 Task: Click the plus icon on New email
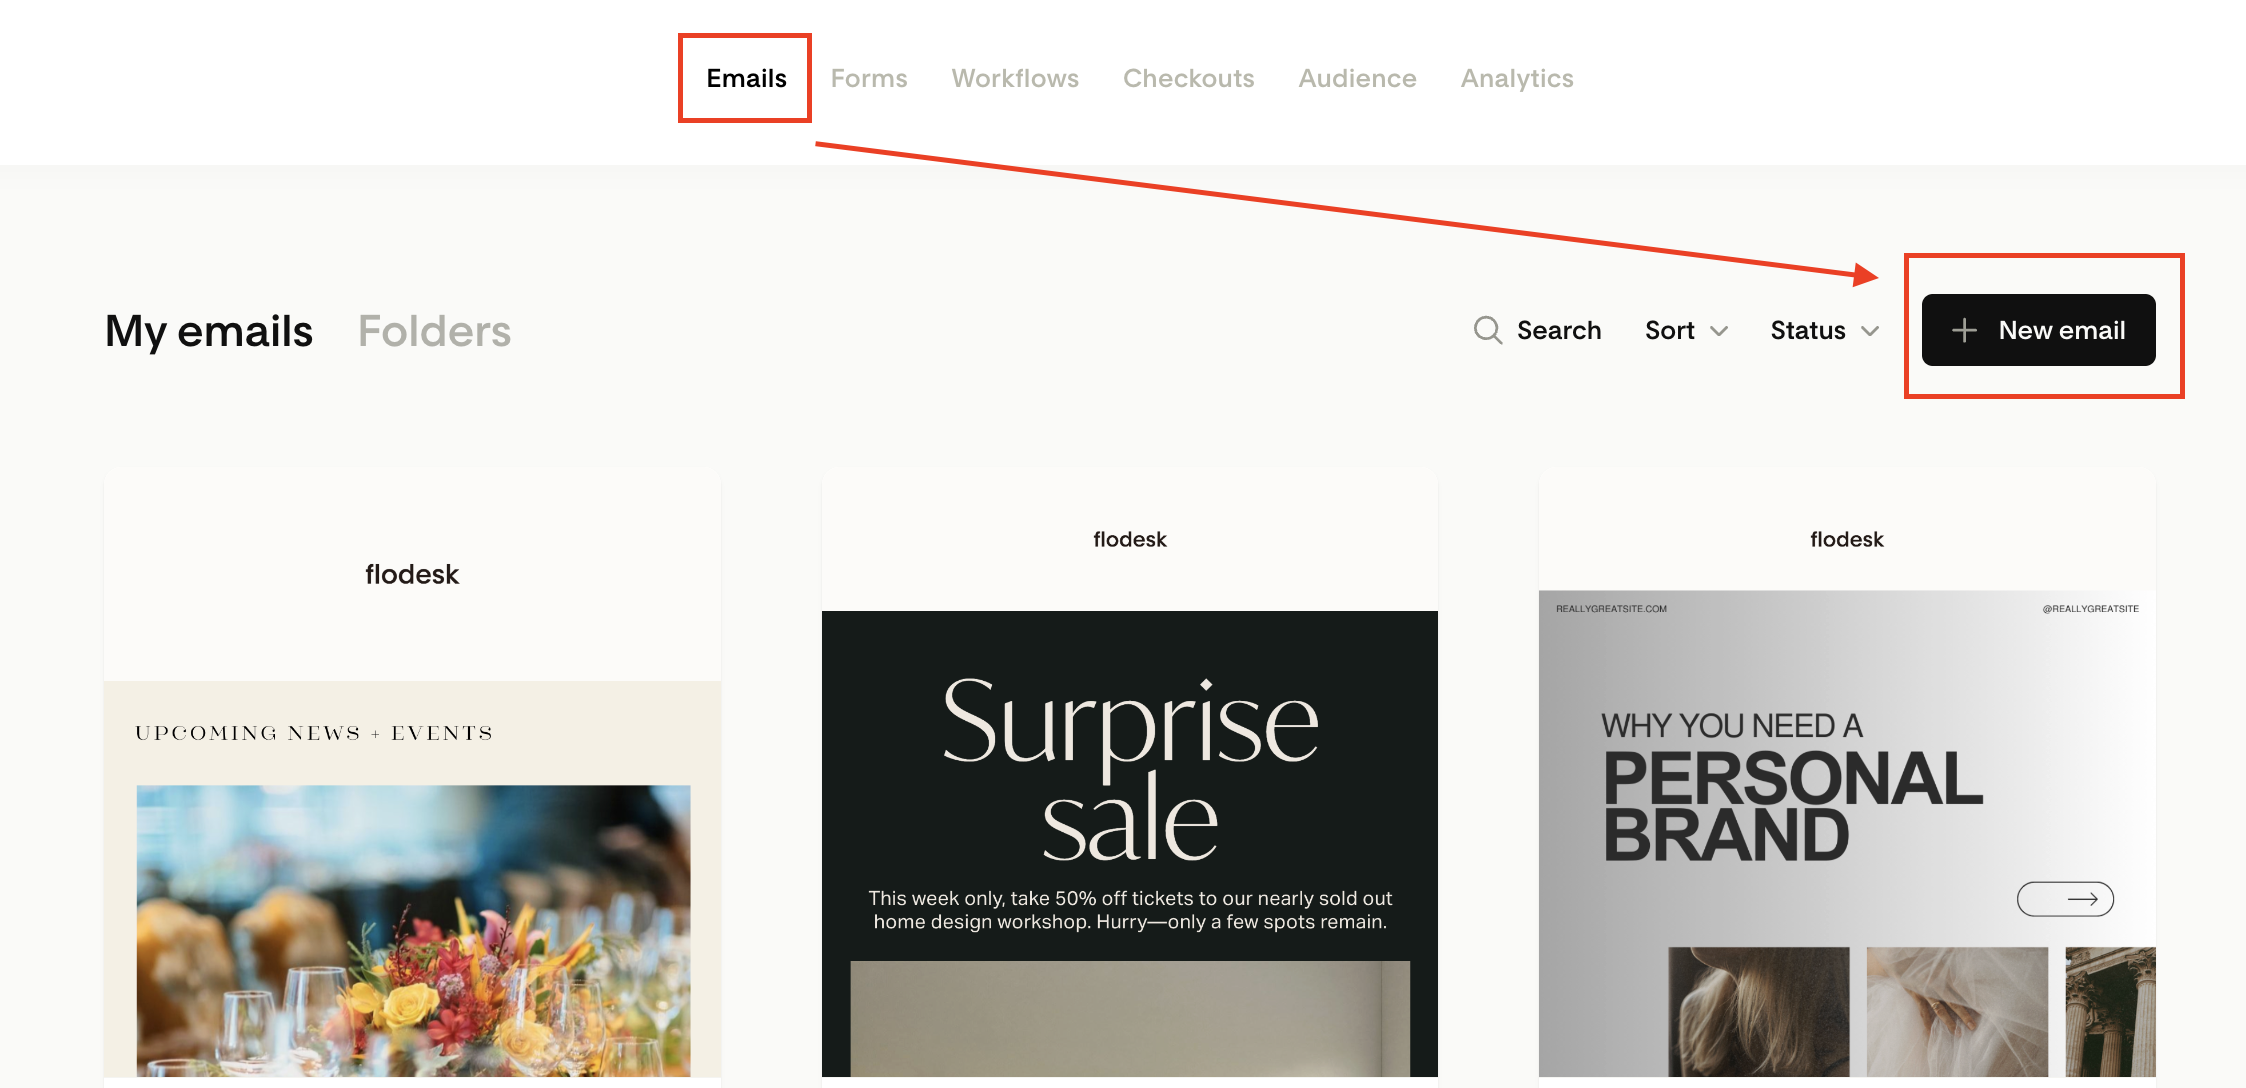coord(1964,330)
